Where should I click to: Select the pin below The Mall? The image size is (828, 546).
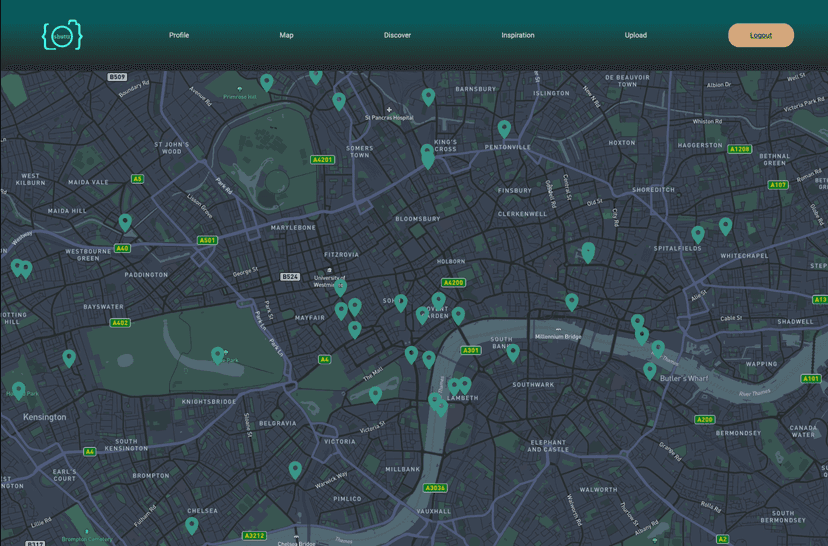tap(375, 395)
